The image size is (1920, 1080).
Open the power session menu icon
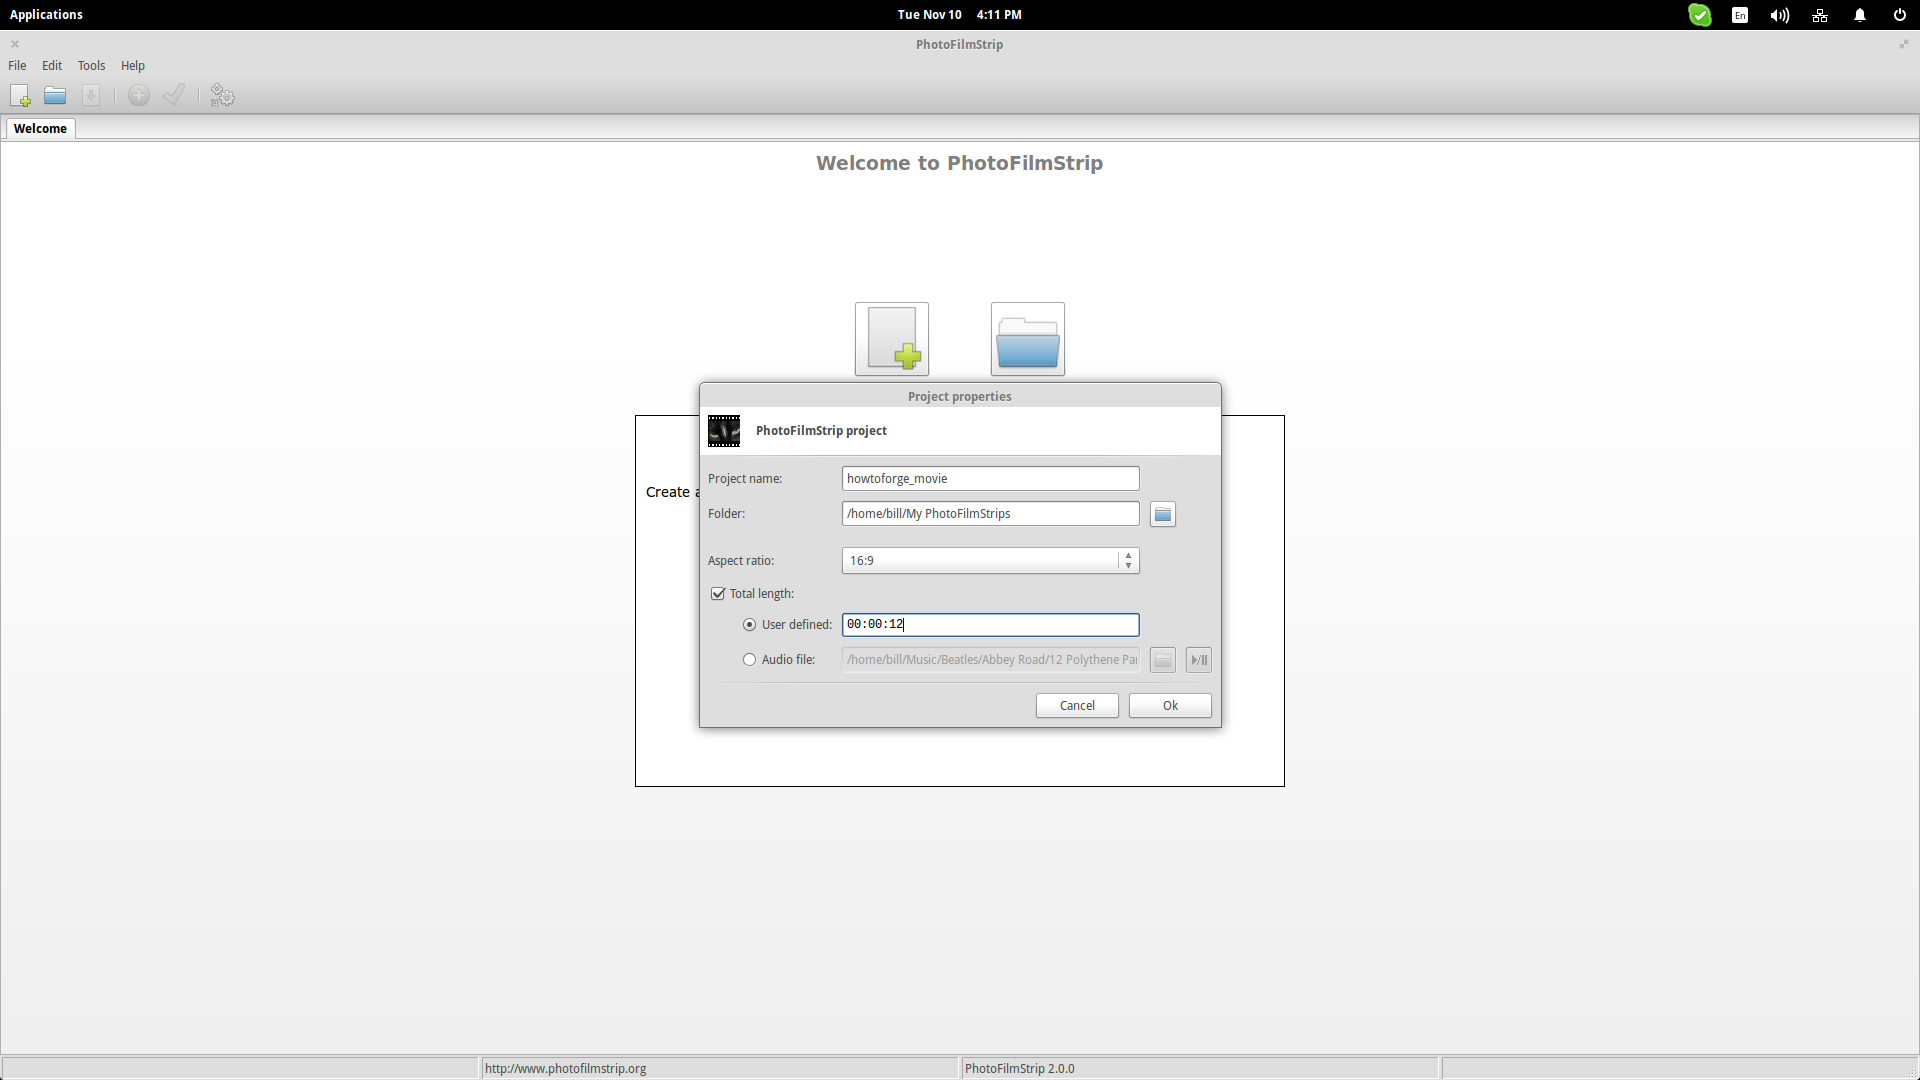point(1900,15)
